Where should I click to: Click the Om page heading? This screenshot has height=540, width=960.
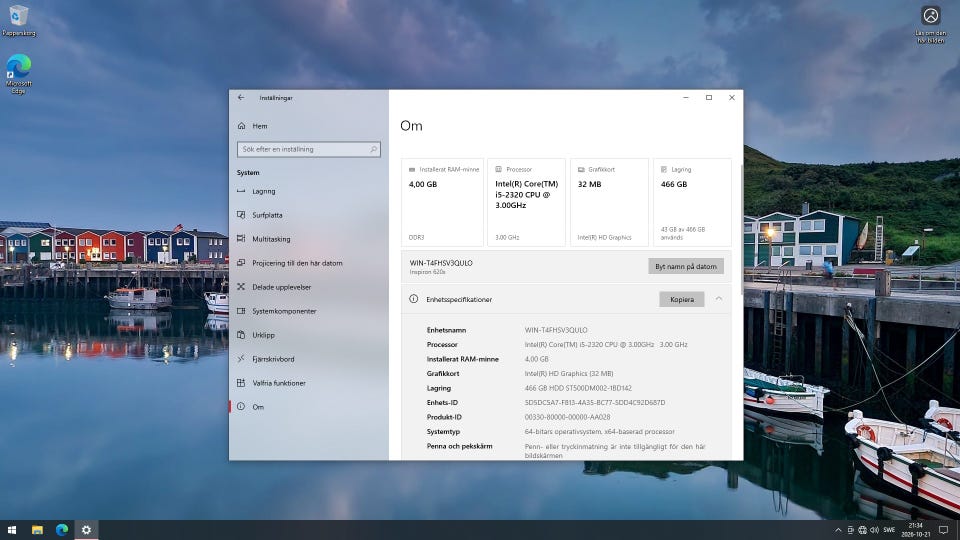[x=411, y=126]
